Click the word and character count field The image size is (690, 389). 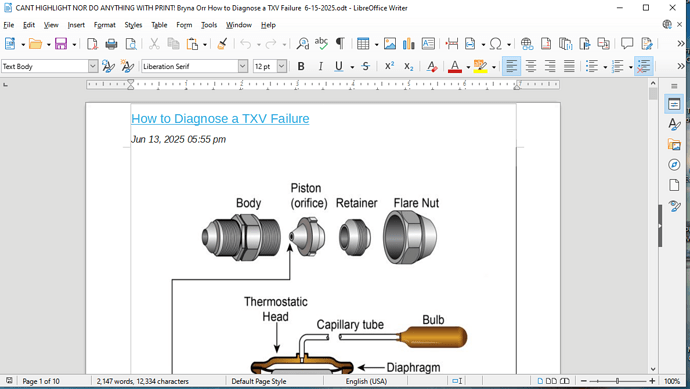[x=143, y=381]
